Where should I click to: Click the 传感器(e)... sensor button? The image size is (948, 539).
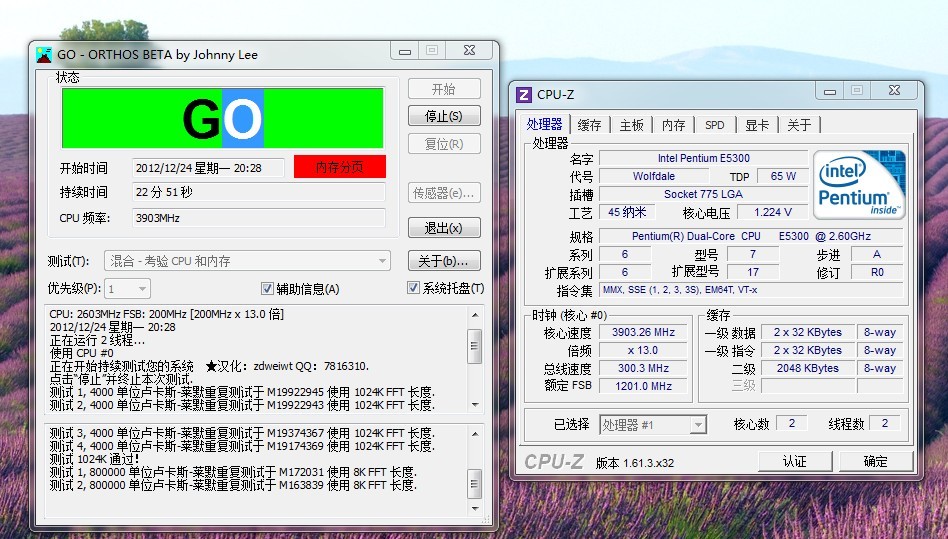coord(444,193)
